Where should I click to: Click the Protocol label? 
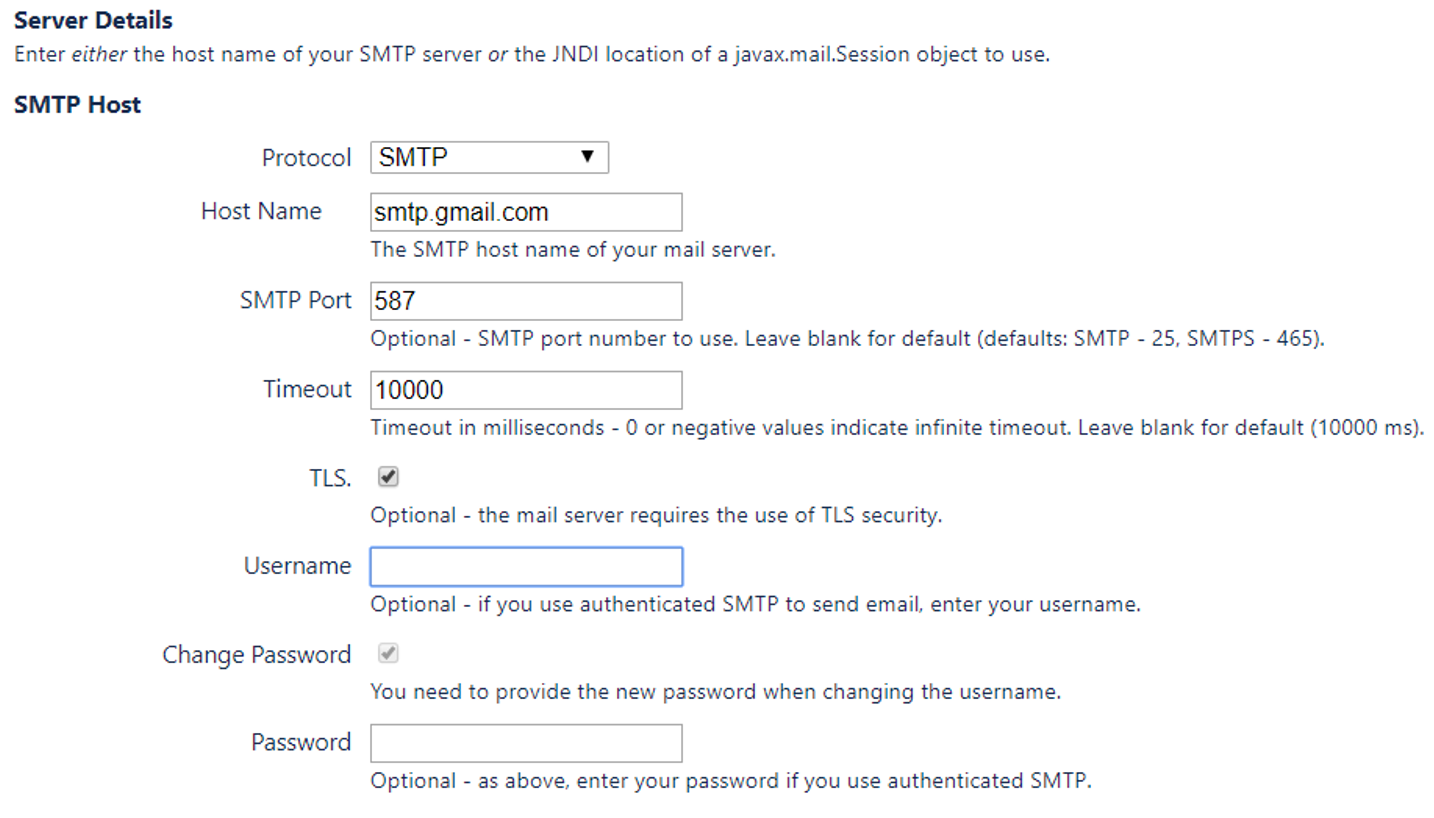pyautogui.click(x=306, y=157)
